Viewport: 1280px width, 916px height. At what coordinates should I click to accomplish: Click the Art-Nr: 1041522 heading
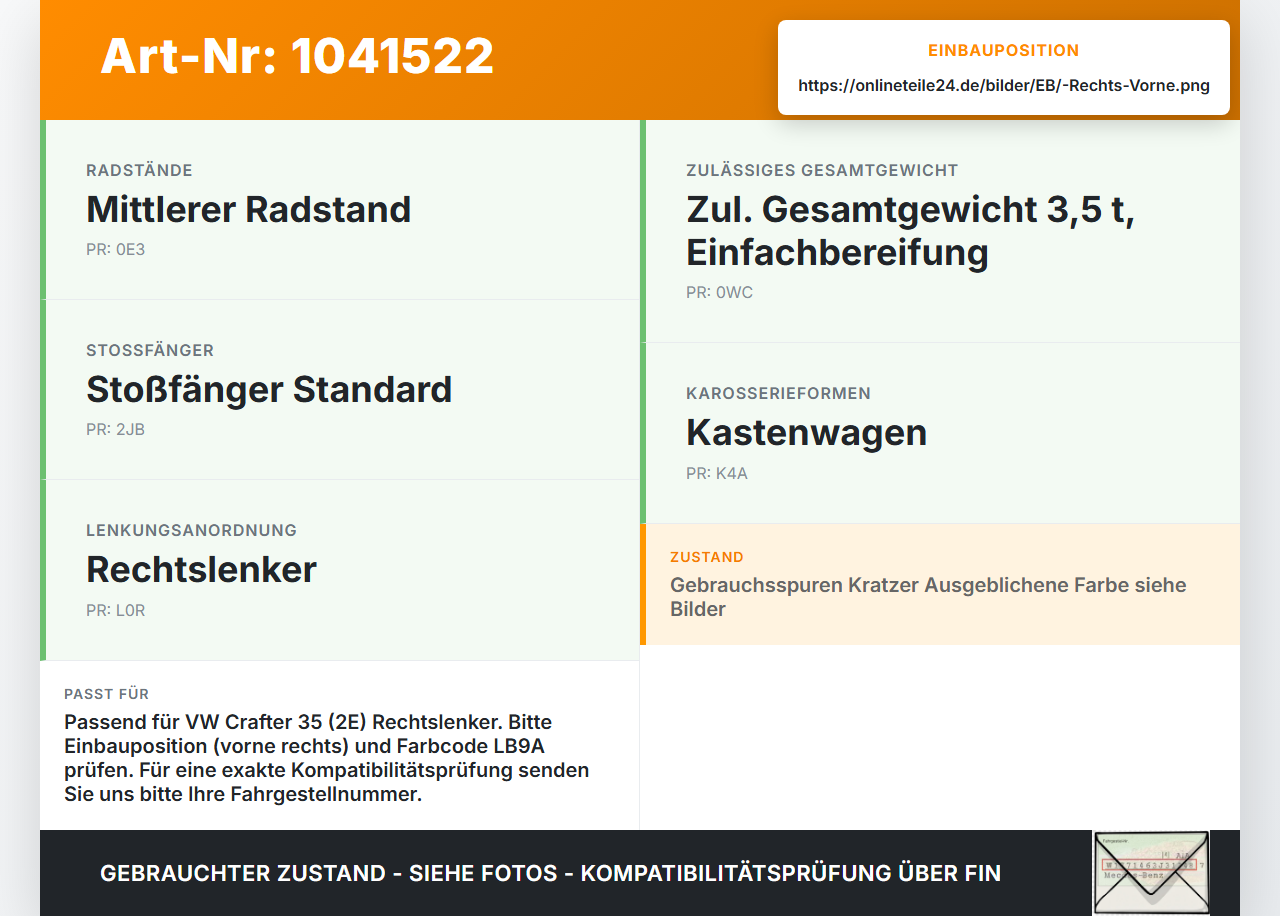[297, 56]
